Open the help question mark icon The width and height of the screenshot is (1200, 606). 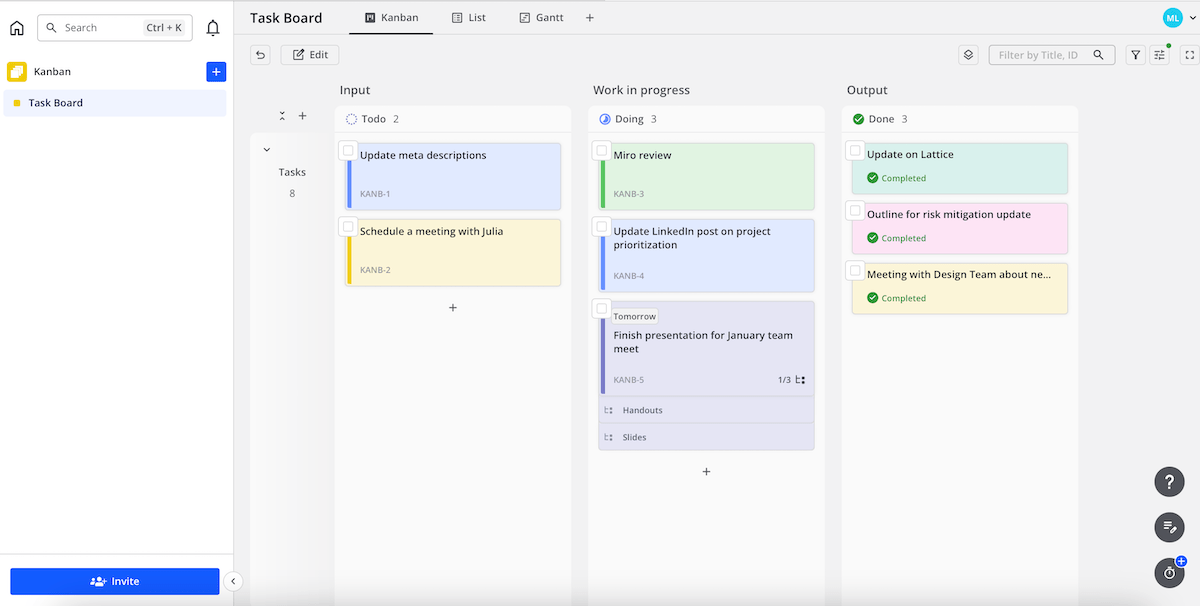pos(1169,481)
